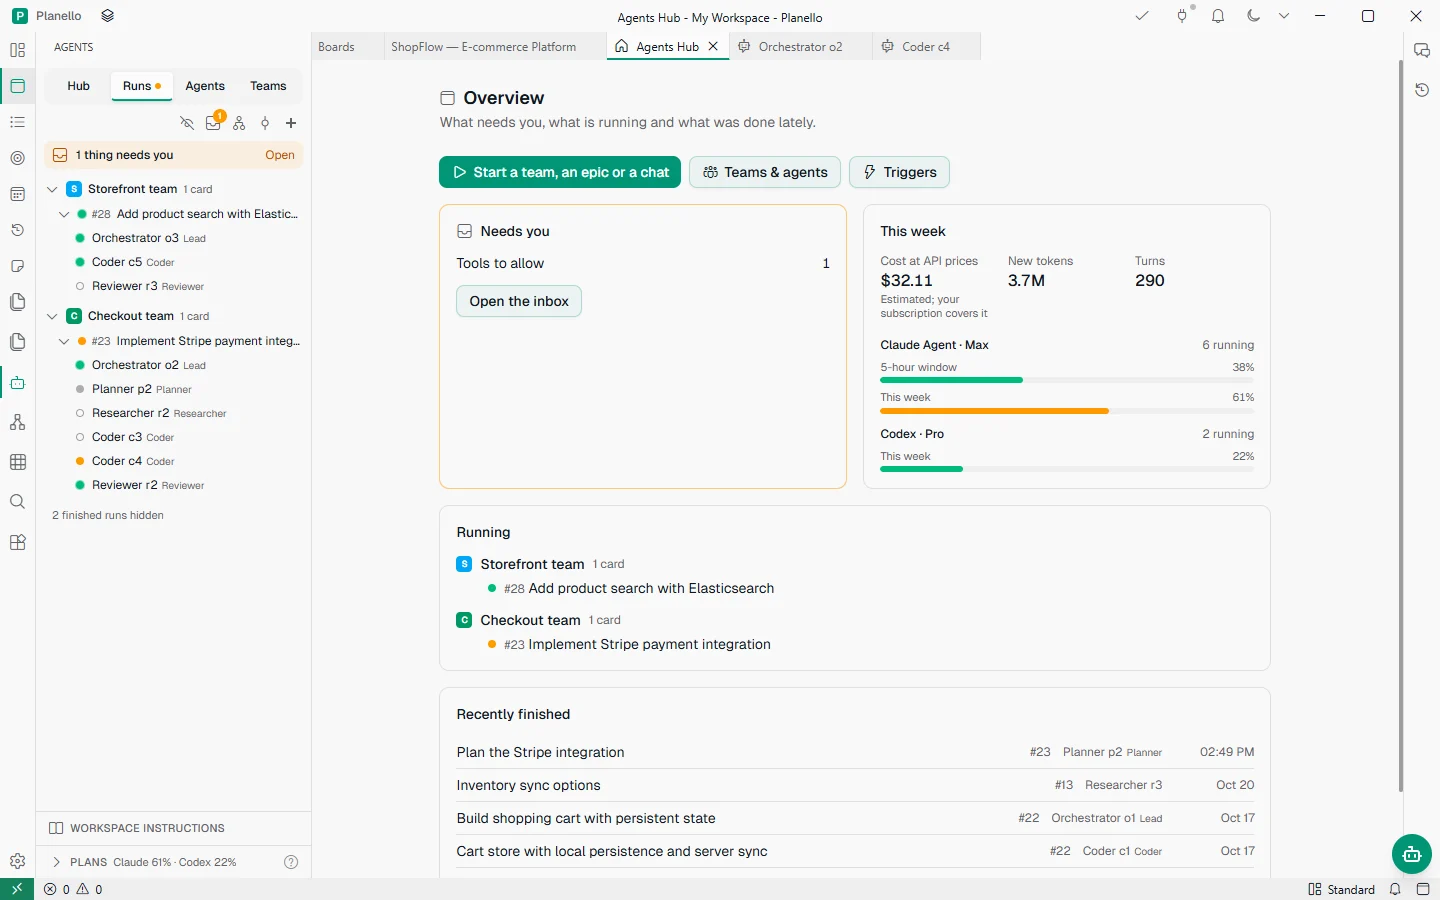This screenshot has height=900, width=1440.
Task: Open the title bar chevron dropdown
Action: (x=1284, y=16)
